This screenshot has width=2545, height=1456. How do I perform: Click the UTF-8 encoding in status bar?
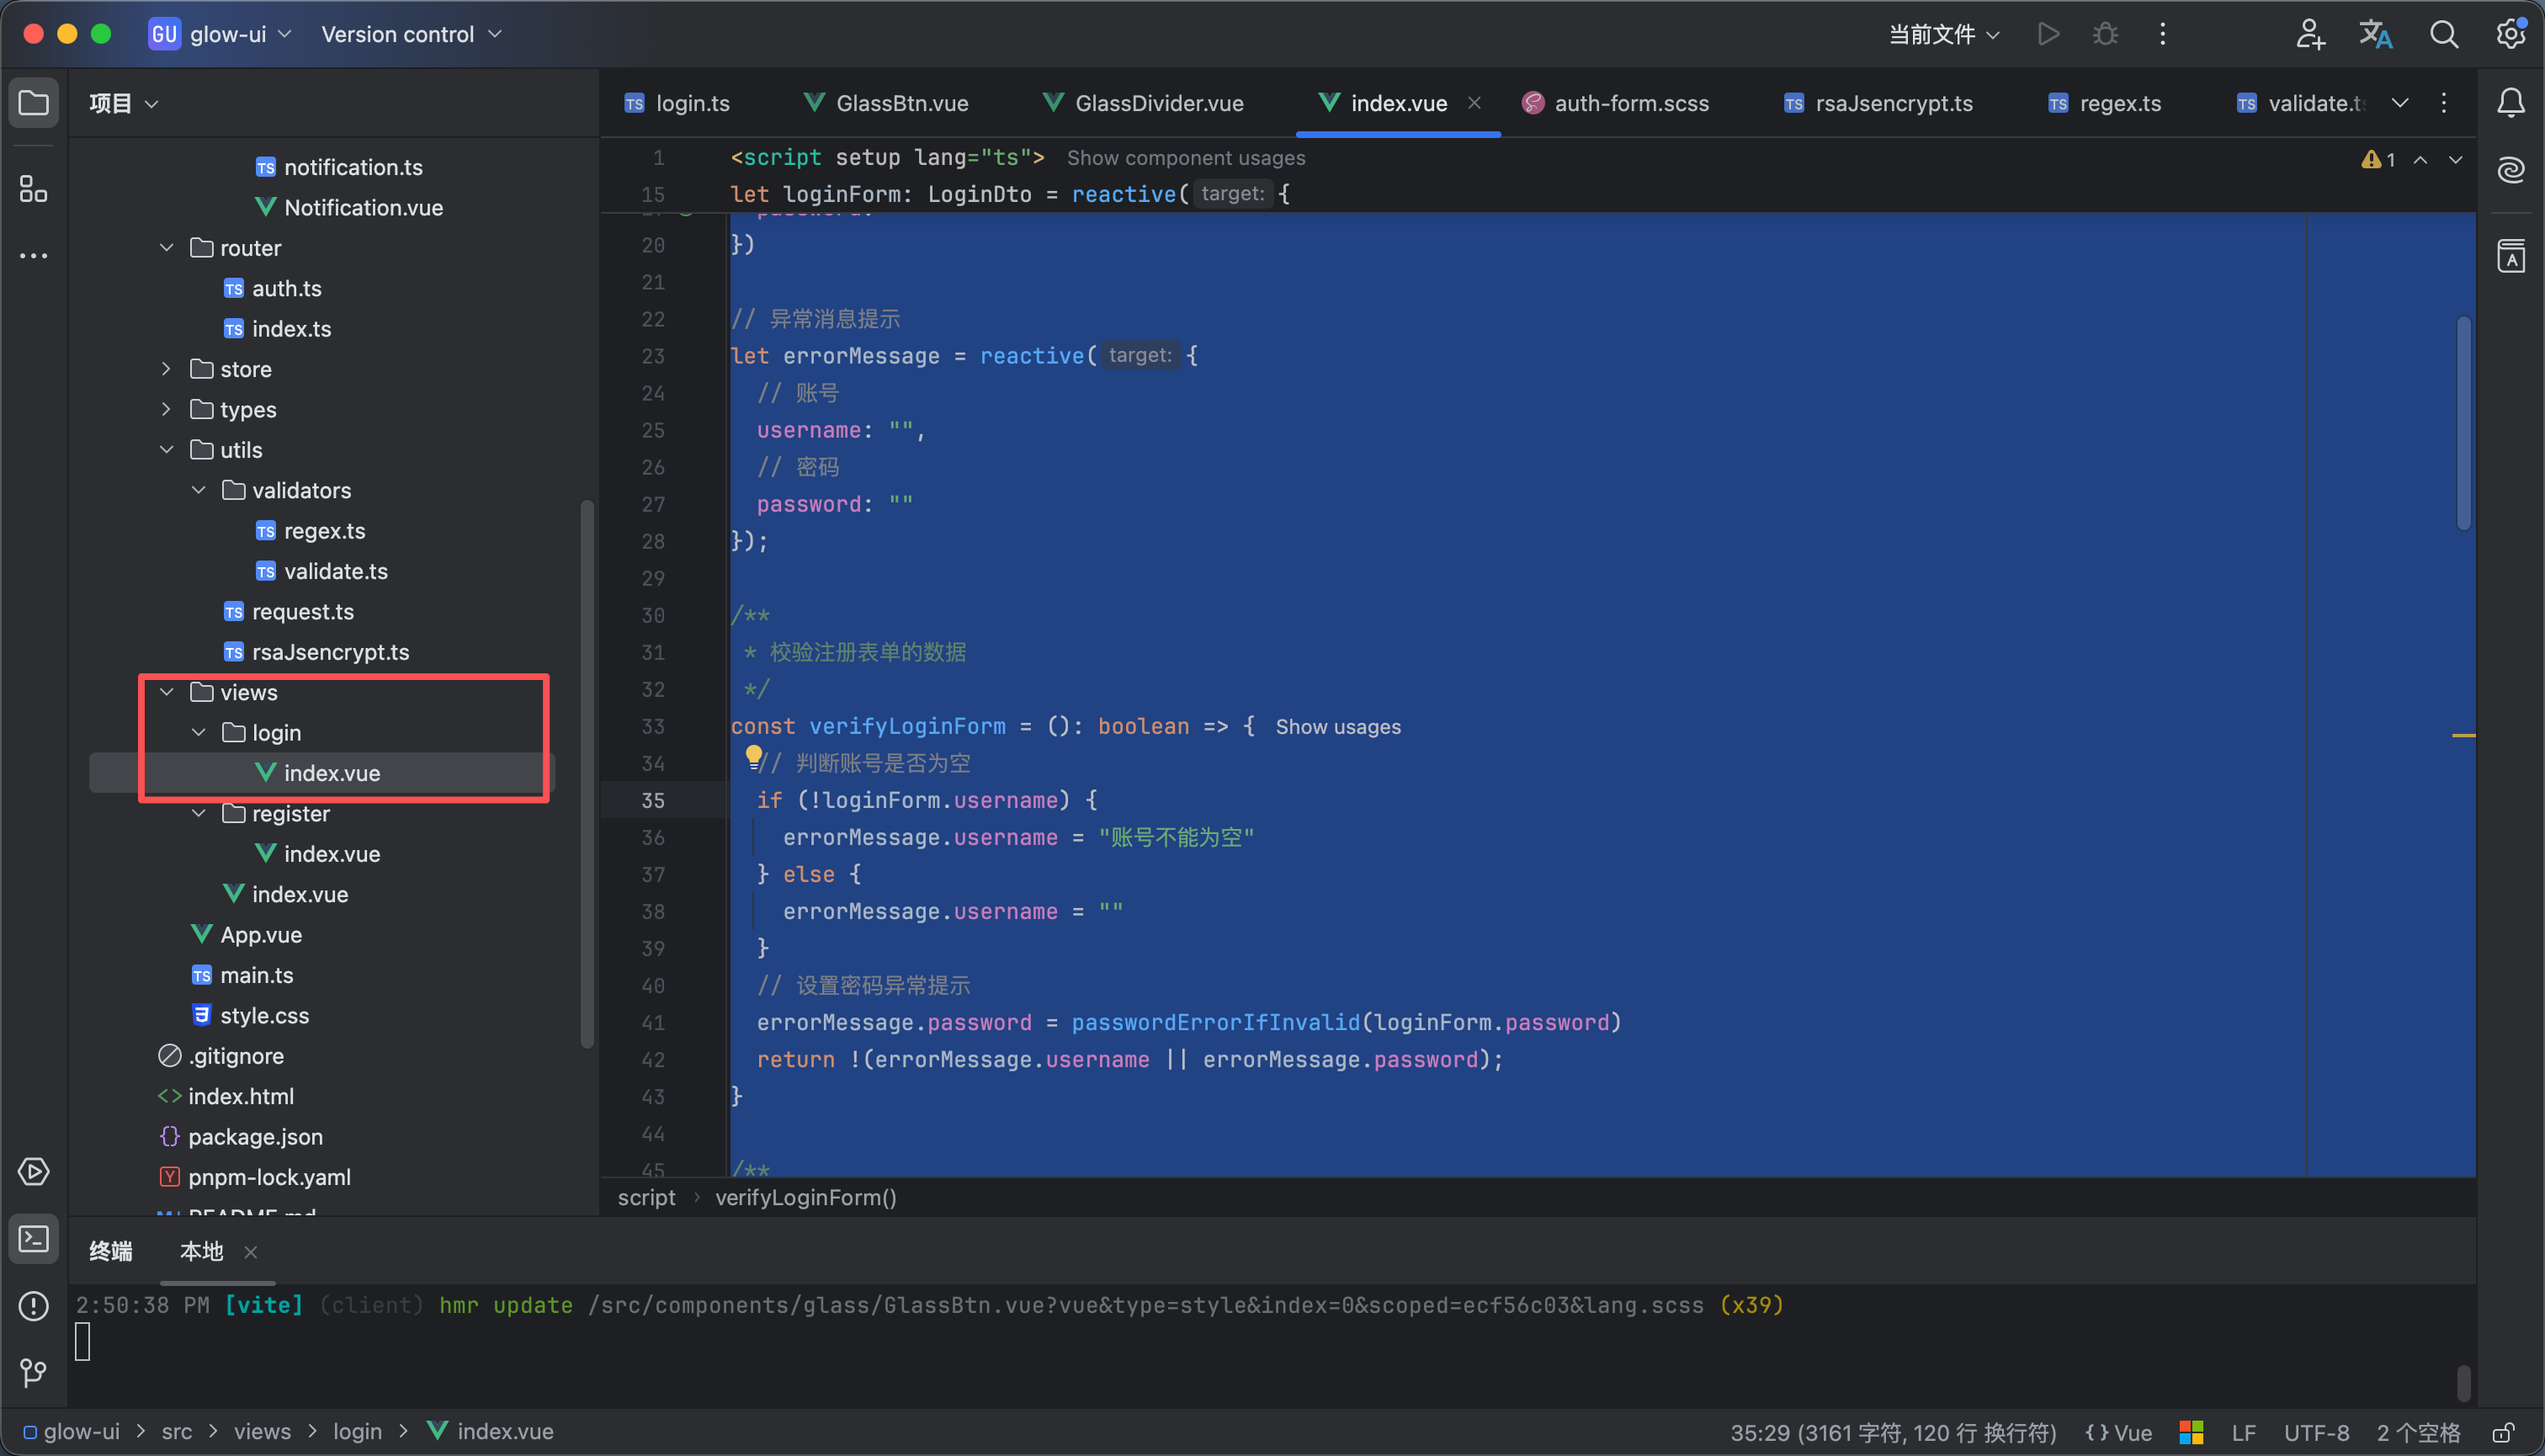[x=2316, y=1433]
